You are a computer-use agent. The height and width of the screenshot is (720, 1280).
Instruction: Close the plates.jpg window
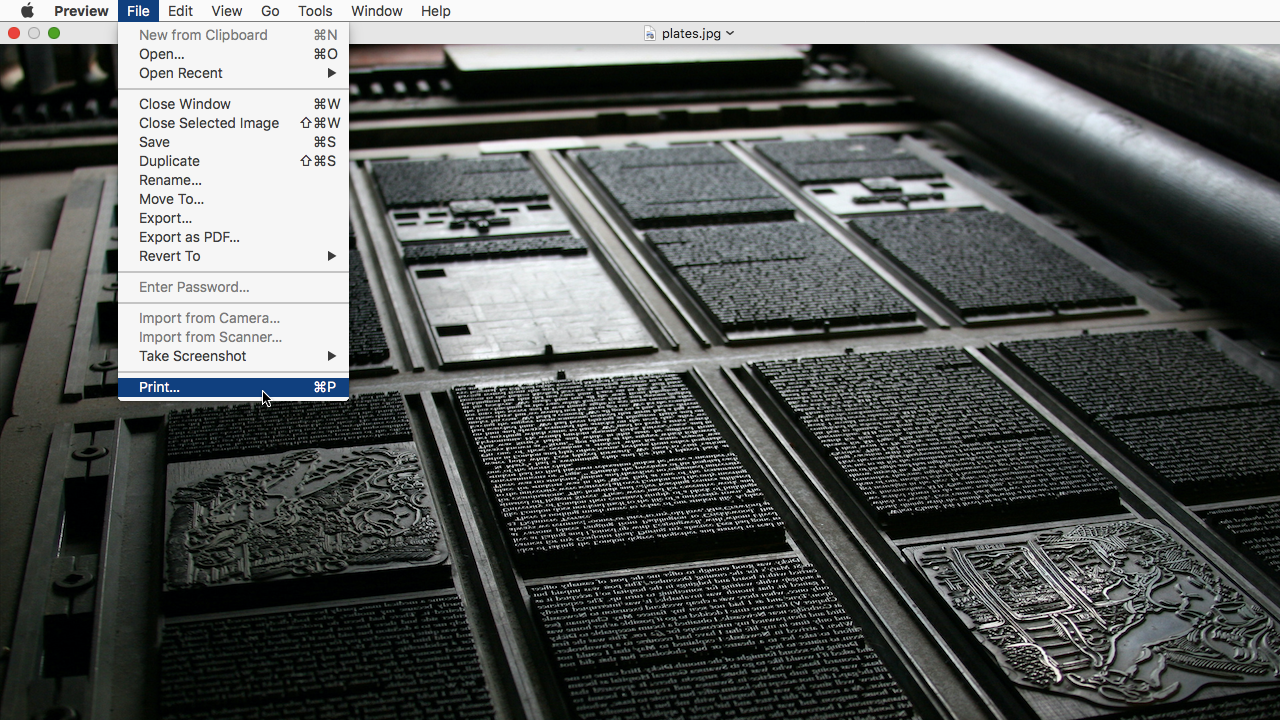[x=14, y=33]
